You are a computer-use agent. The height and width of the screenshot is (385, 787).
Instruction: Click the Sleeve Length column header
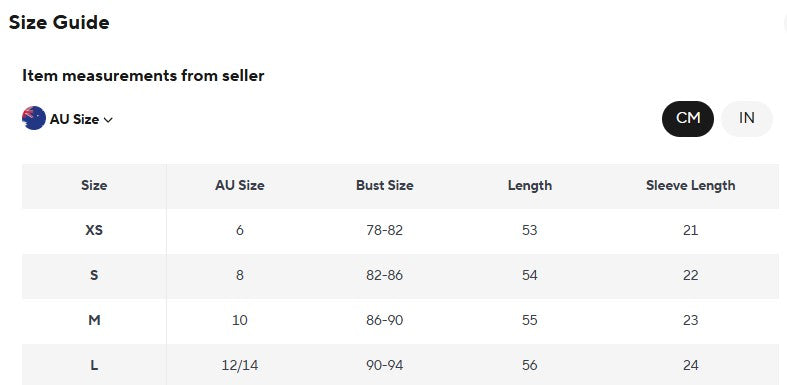coord(690,186)
